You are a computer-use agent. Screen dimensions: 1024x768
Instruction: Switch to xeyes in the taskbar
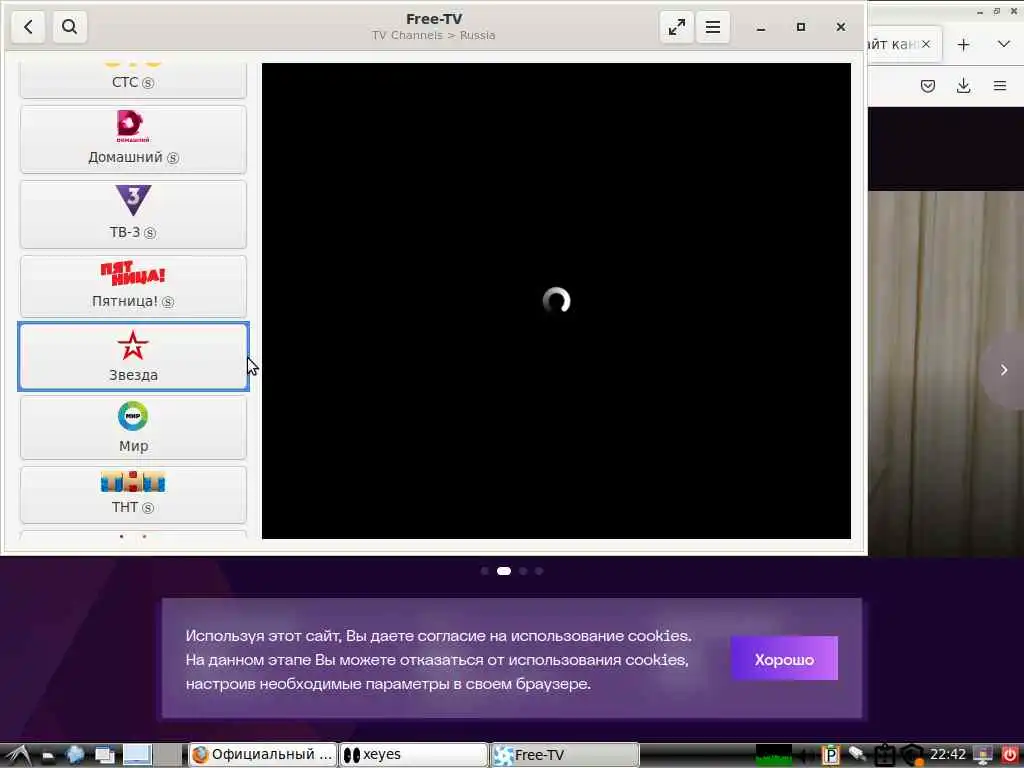[x=414, y=754]
